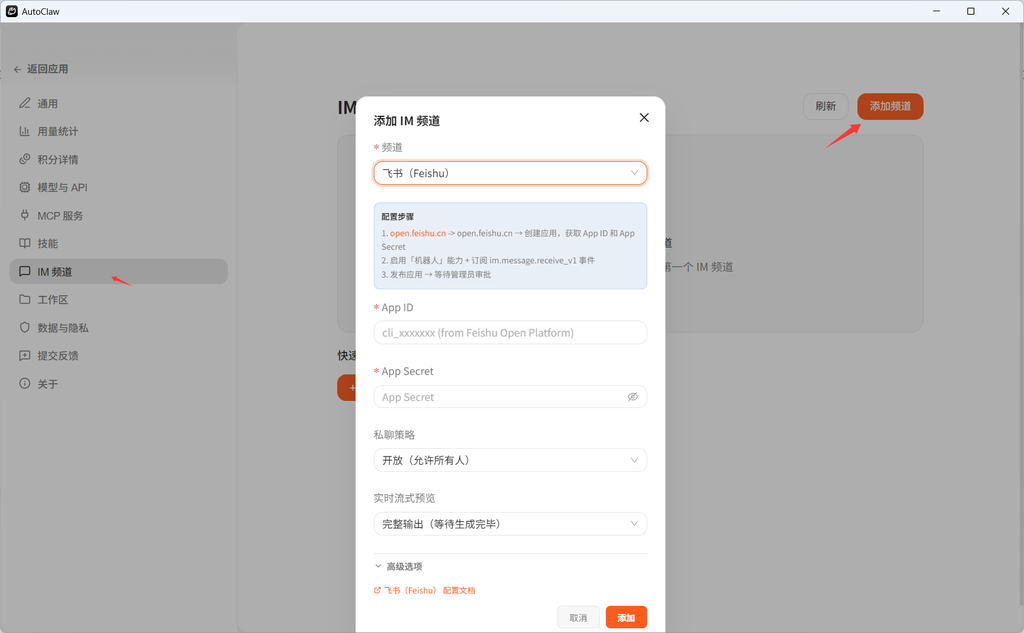The image size is (1024, 633).
Task: Click the 配置步骤 heading text
Action: [x=398, y=217]
